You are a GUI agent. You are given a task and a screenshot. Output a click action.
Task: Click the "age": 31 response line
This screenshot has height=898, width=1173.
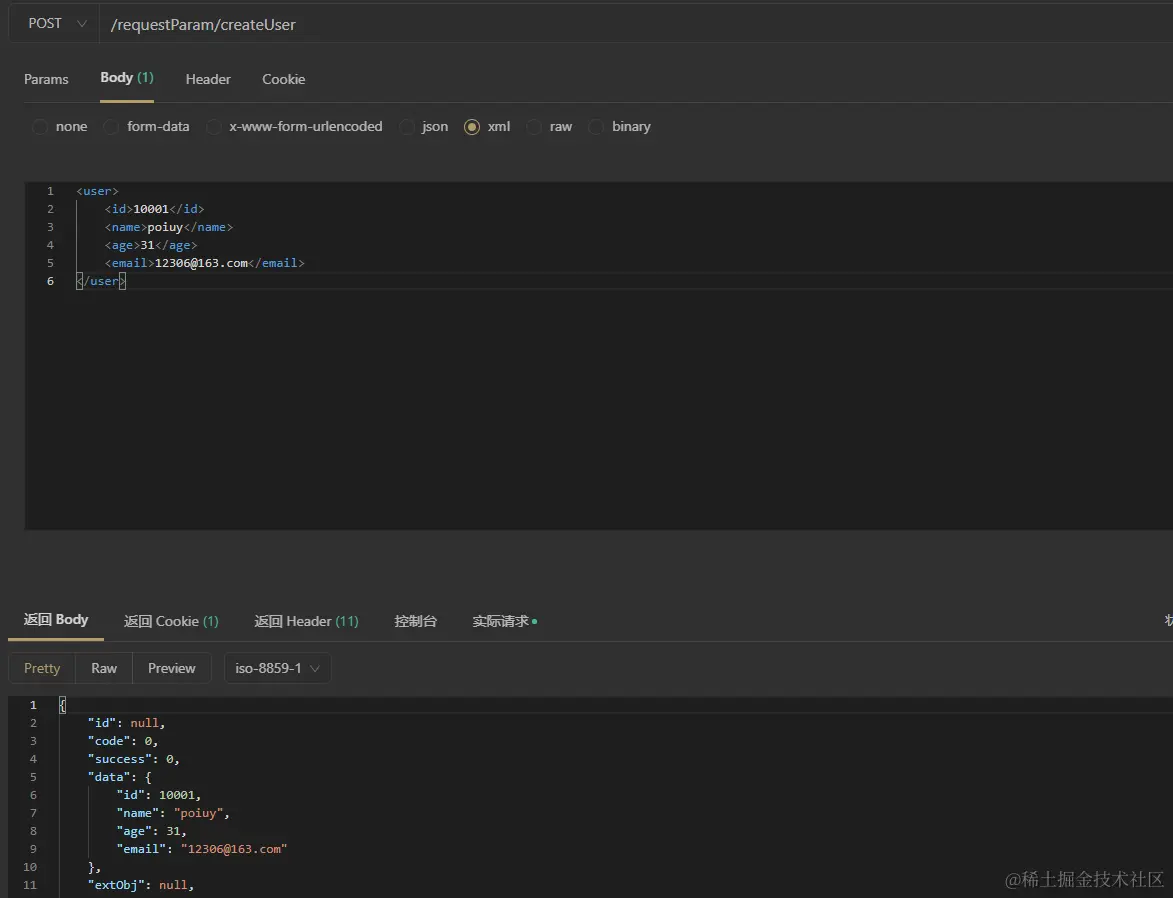point(151,831)
